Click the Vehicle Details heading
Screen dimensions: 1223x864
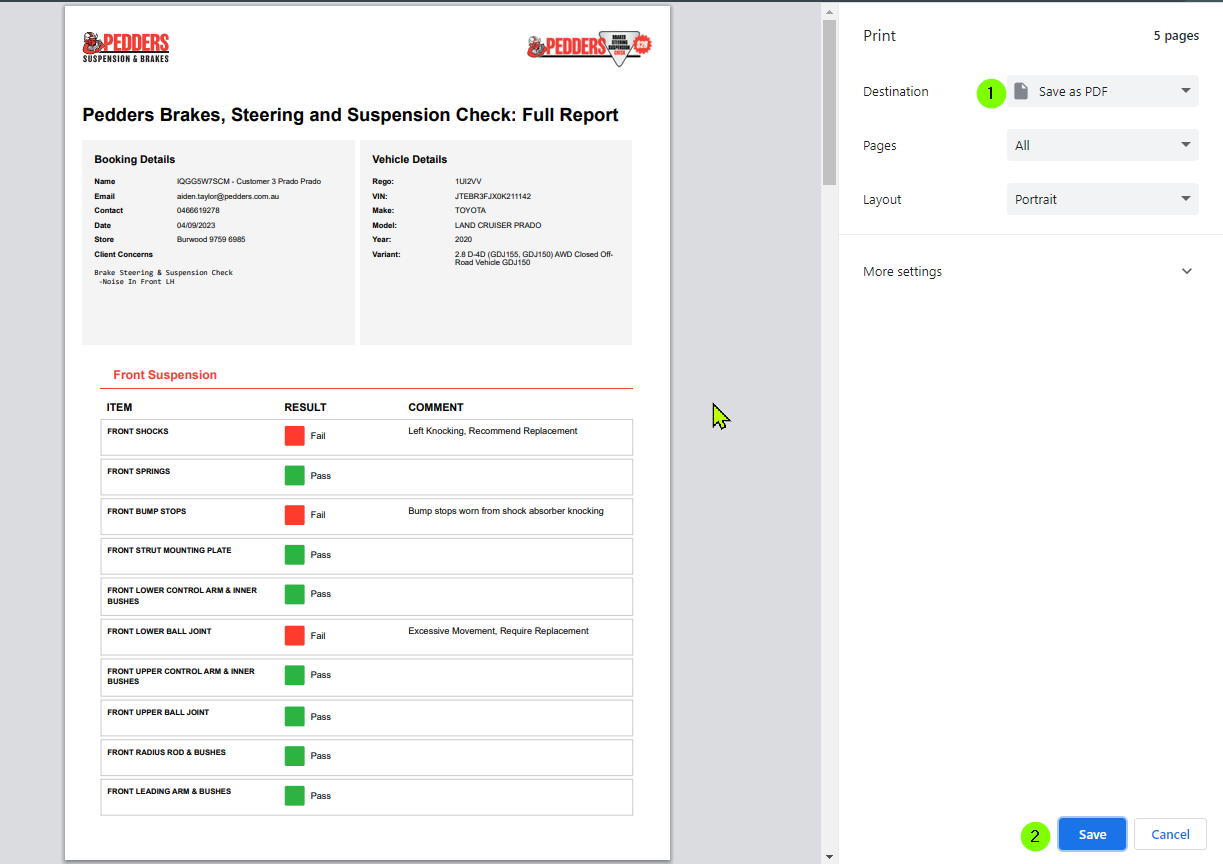[410, 159]
